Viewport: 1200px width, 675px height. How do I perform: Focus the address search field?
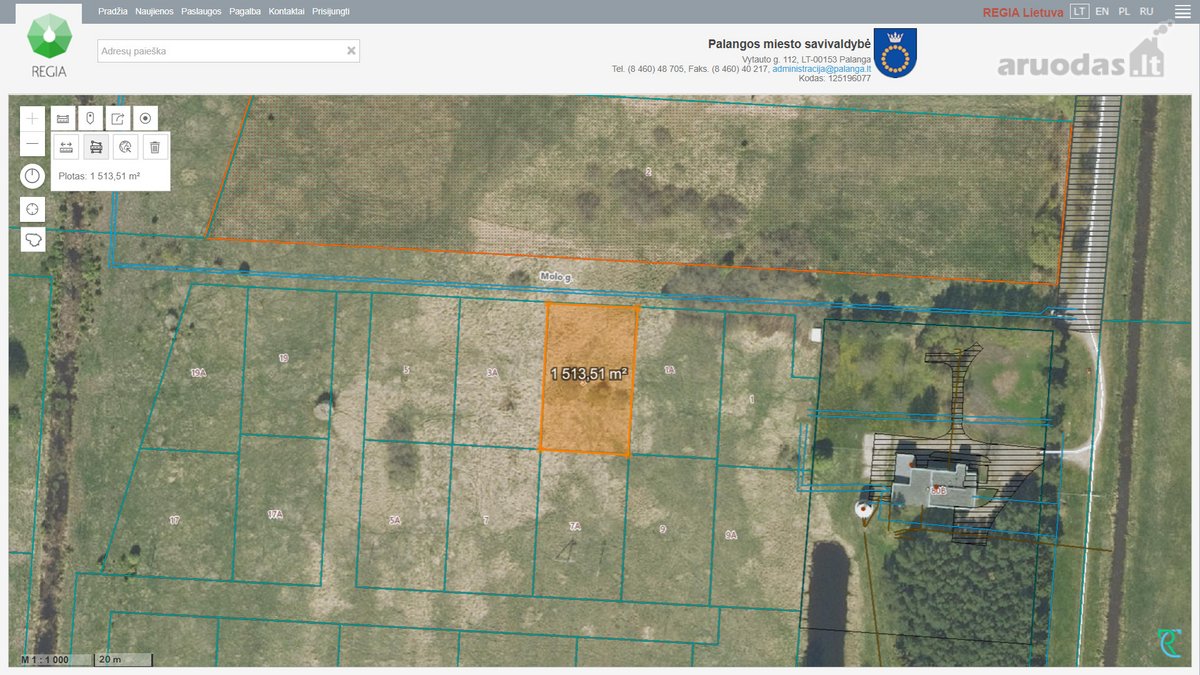(x=228, y=51)
